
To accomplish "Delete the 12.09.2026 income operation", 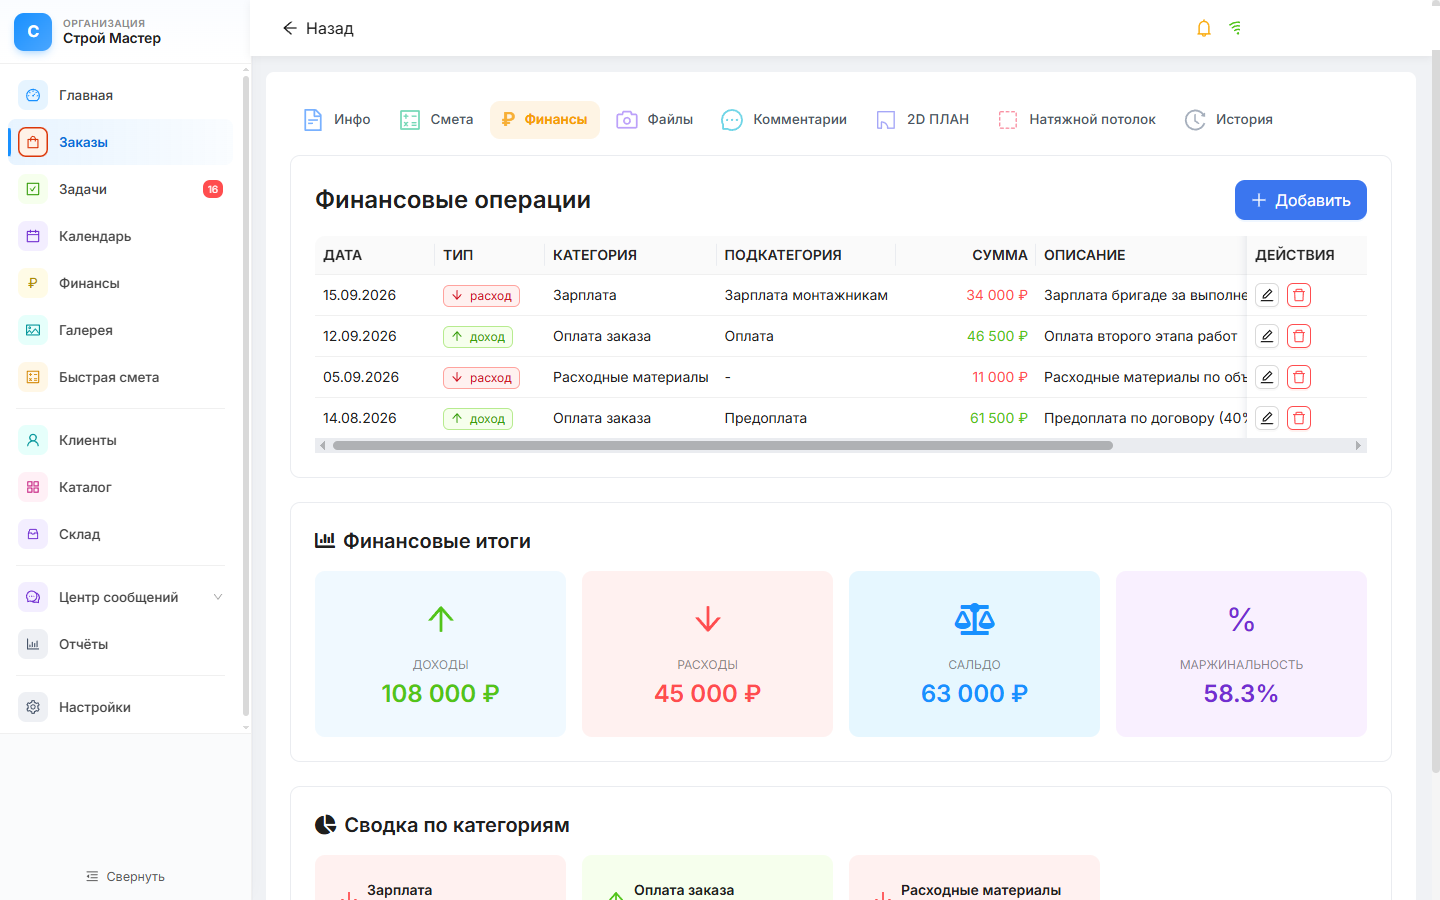I will 1299,336.
